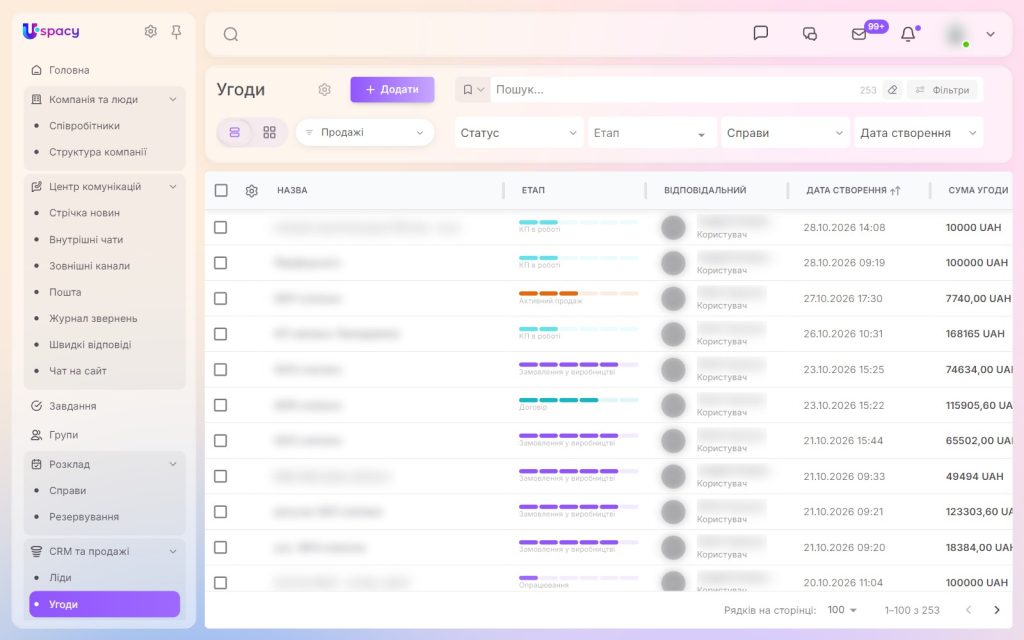1024x640 pixels.
Task: Open external channels chat icon
Action: [810, 34]
